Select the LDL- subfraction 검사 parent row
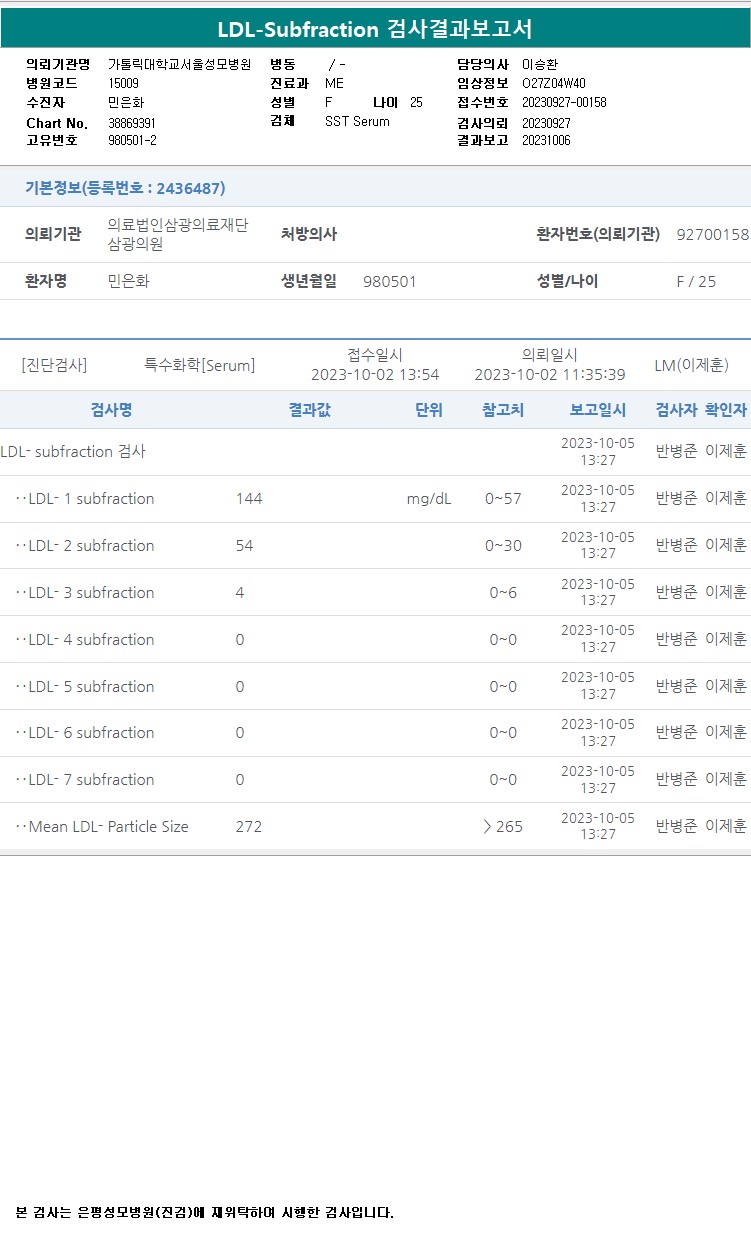 coord(375,452)
